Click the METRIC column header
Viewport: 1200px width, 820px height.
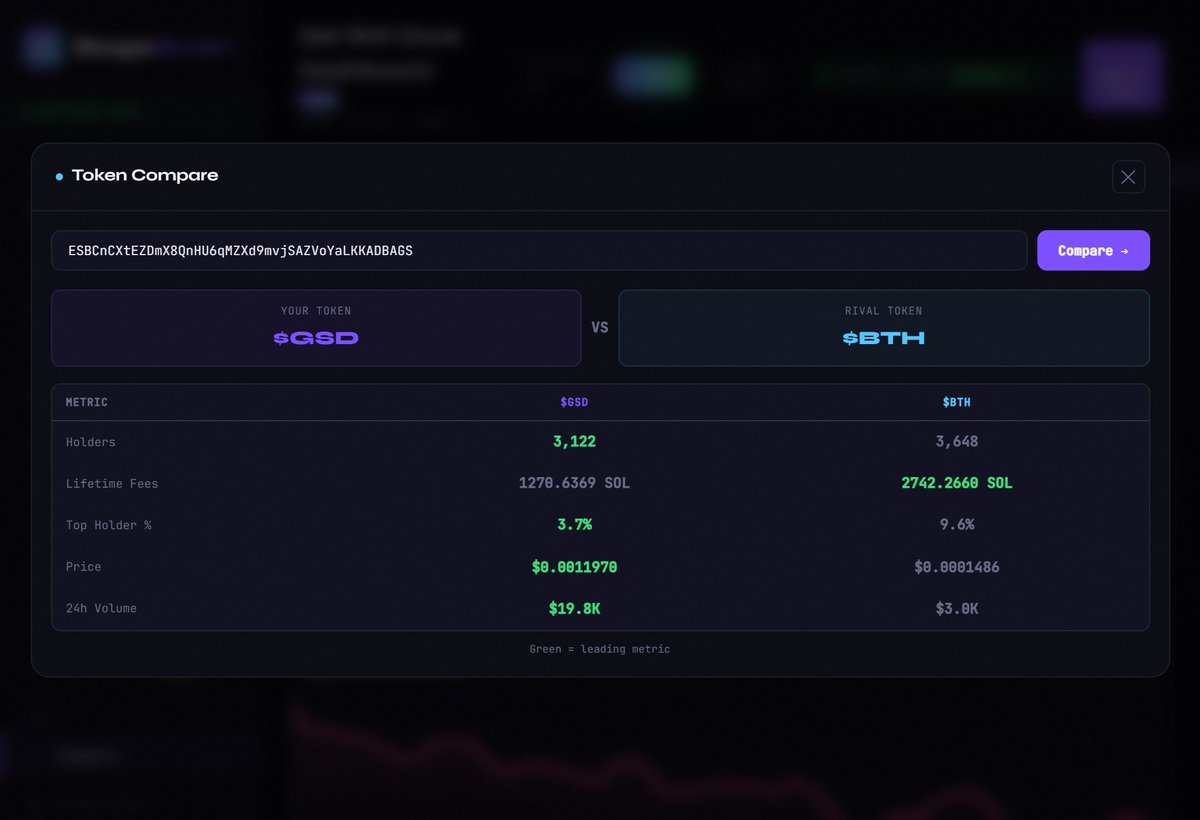(87, 402)
